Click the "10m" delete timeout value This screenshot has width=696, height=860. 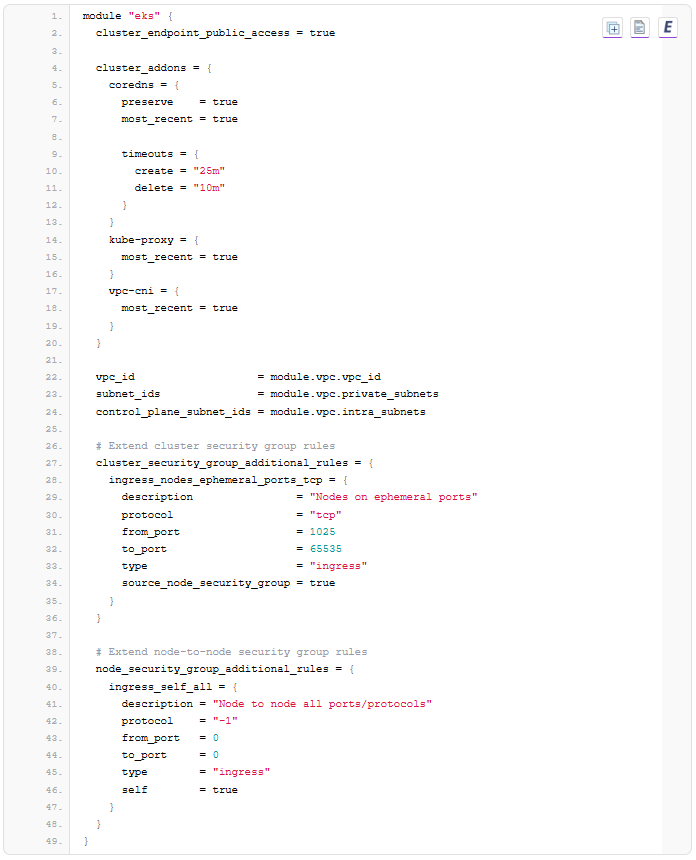pos(209,188)
